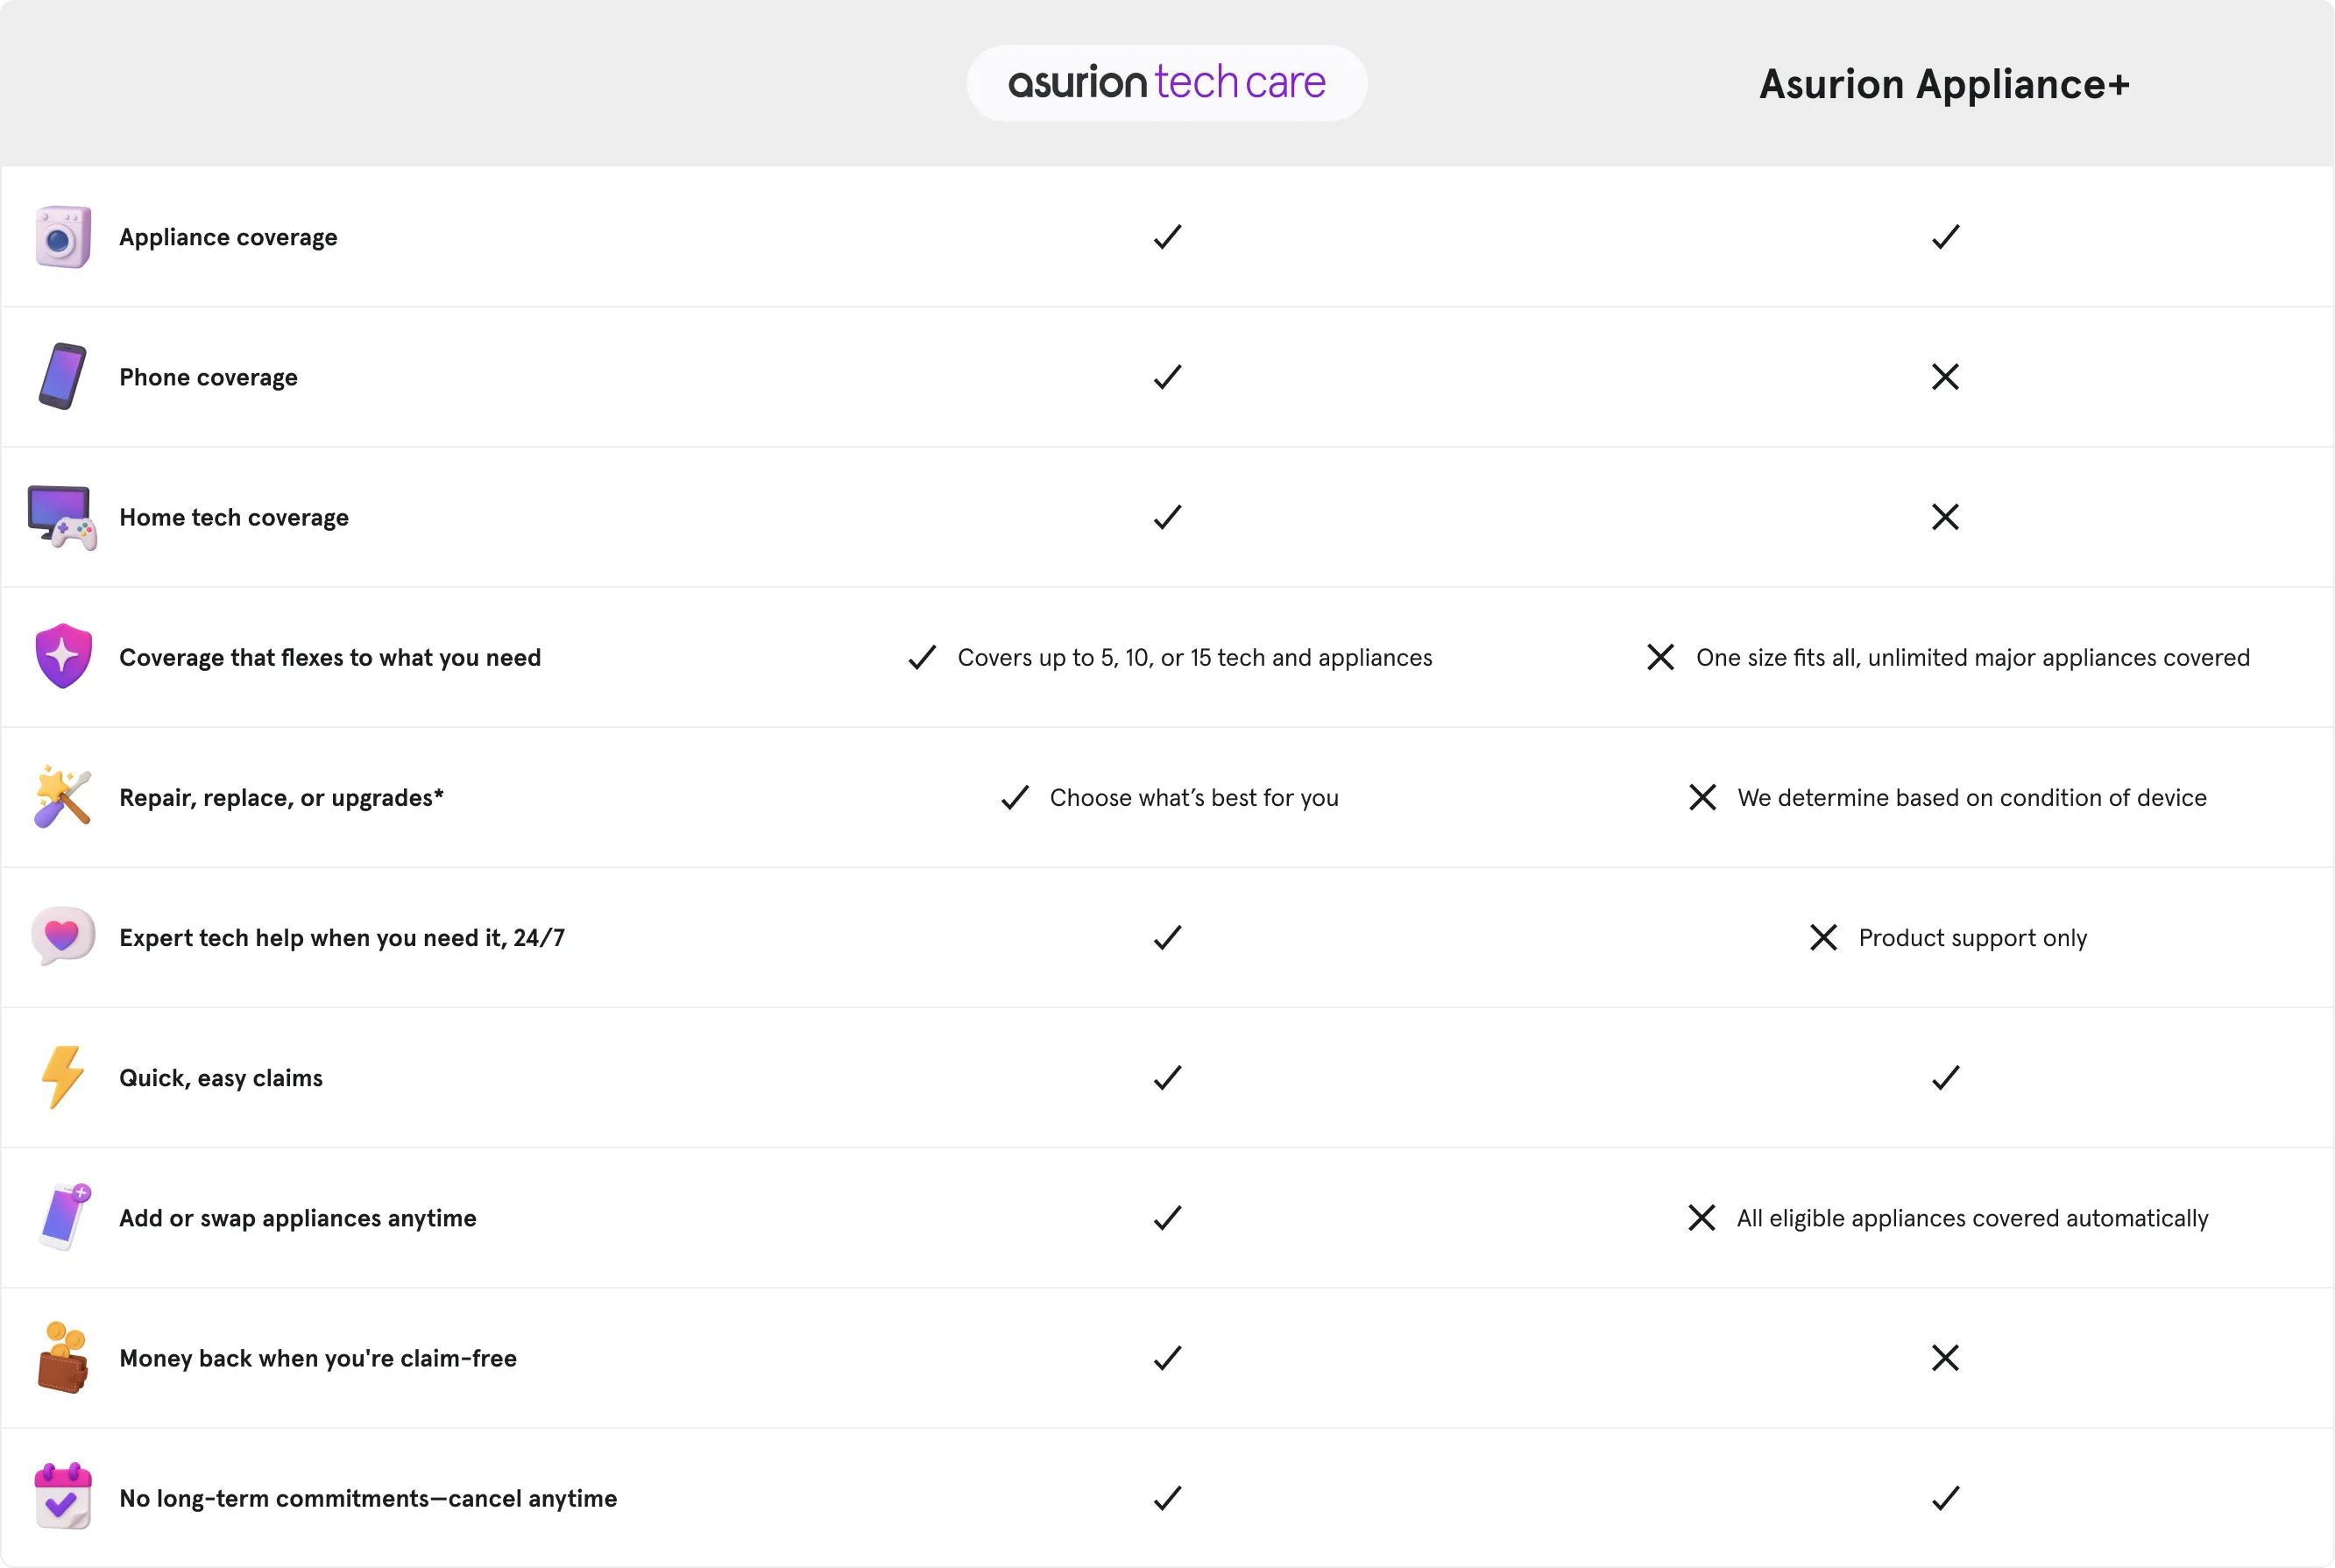
Task: Select the monitor and gamepad Home tech icon
Action: click(x=62, y=518)
